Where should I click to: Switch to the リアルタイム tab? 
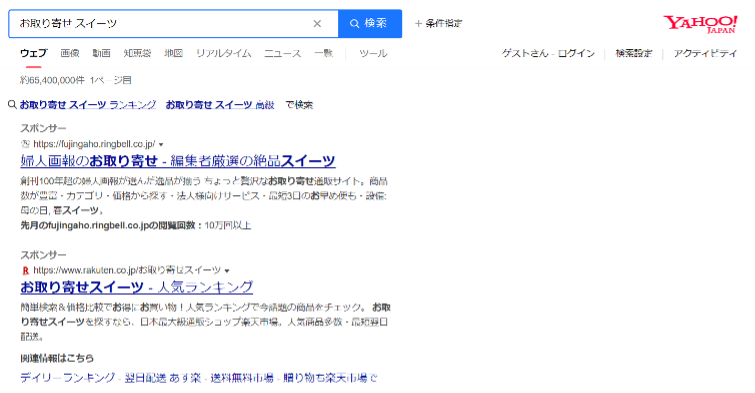click(223, 53)
